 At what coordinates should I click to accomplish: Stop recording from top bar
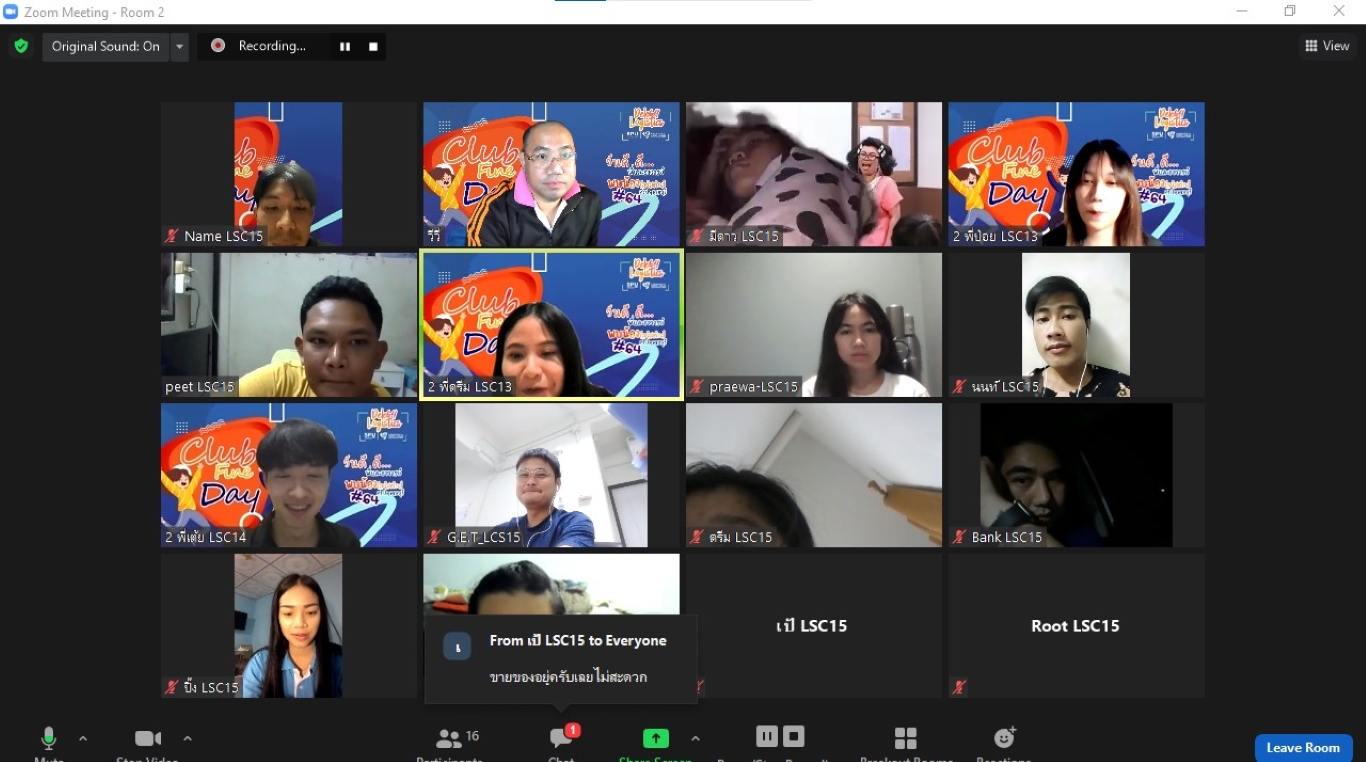coord(373,46)
